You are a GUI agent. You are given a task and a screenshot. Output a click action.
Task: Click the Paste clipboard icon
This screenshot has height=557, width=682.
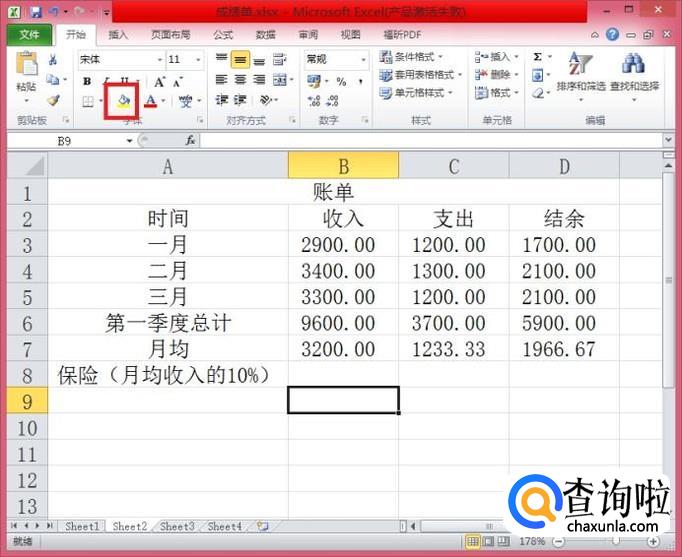27,65
